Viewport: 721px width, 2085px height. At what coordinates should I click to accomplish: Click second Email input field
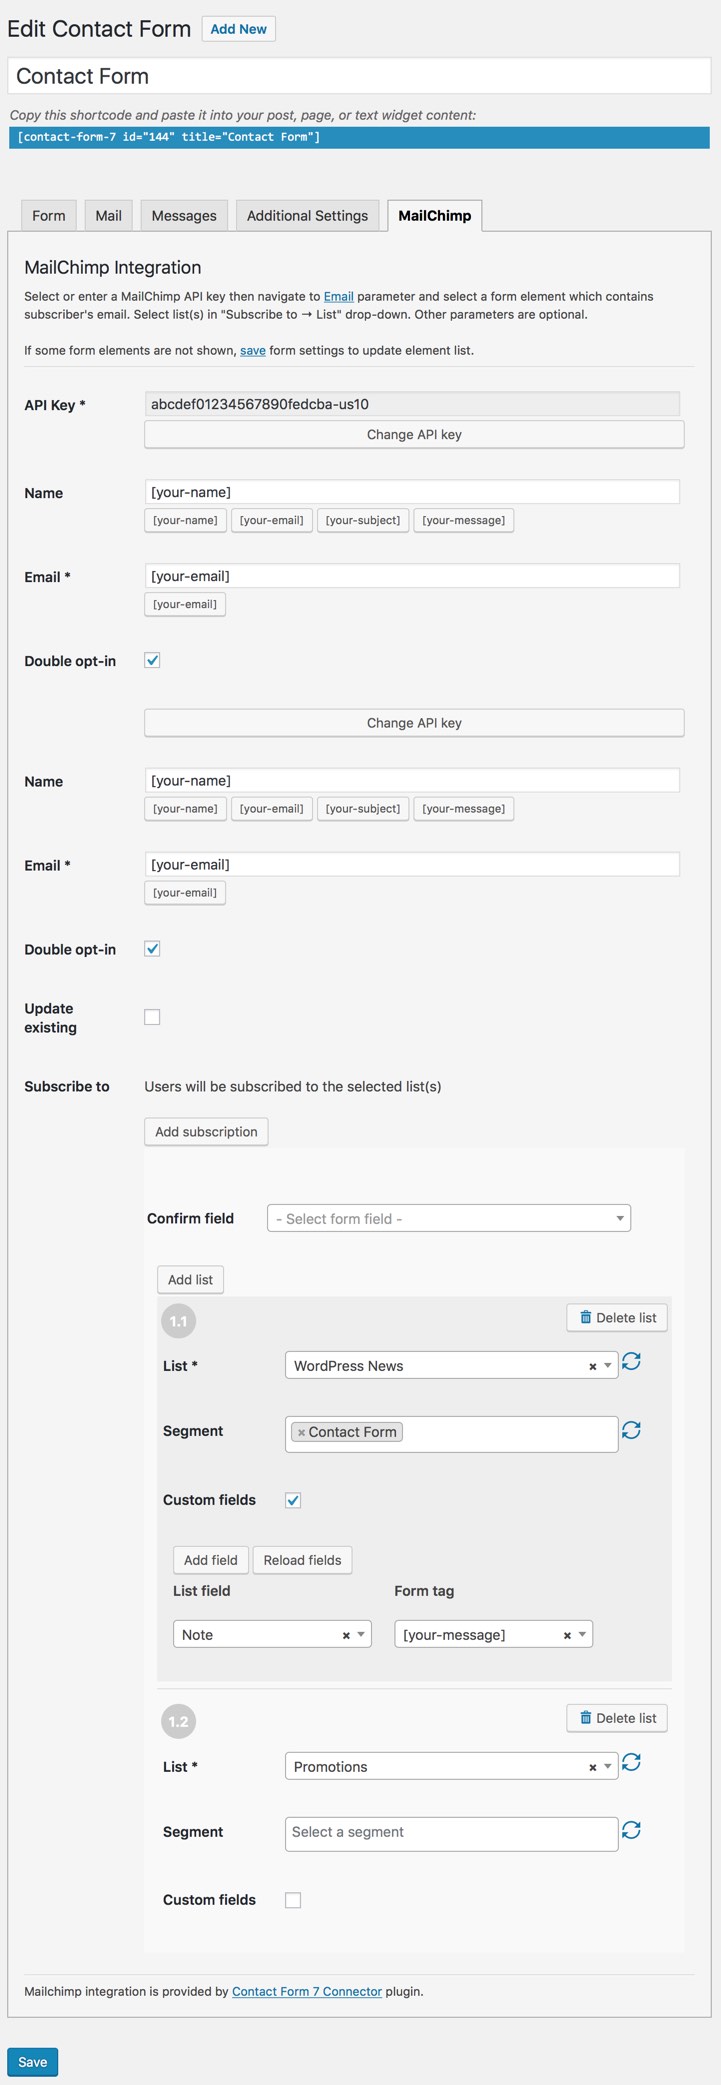tap(412, 864)
